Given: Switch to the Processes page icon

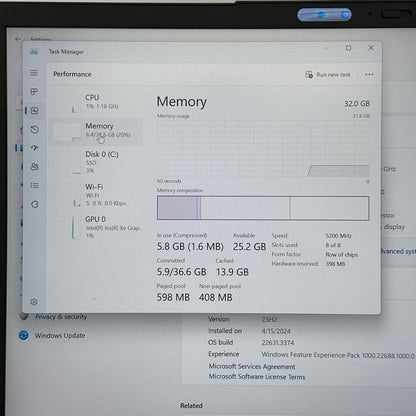Looking at the screenshot, I should (x=34, y=91).
